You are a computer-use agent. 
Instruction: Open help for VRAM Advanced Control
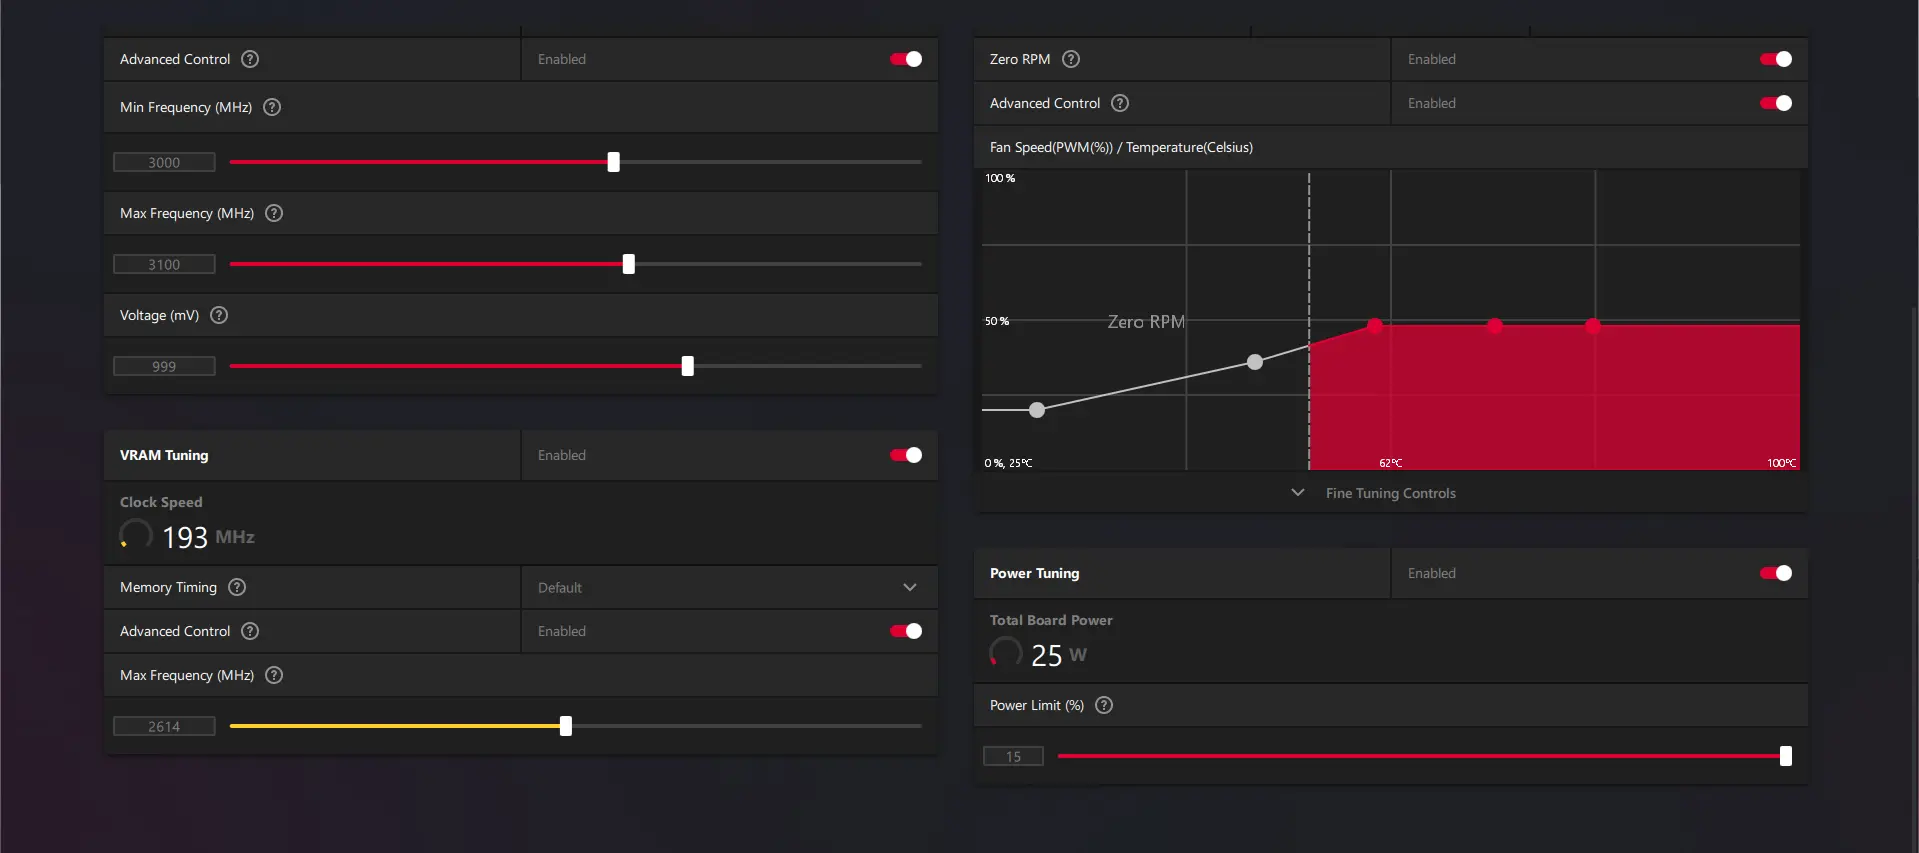250,631
